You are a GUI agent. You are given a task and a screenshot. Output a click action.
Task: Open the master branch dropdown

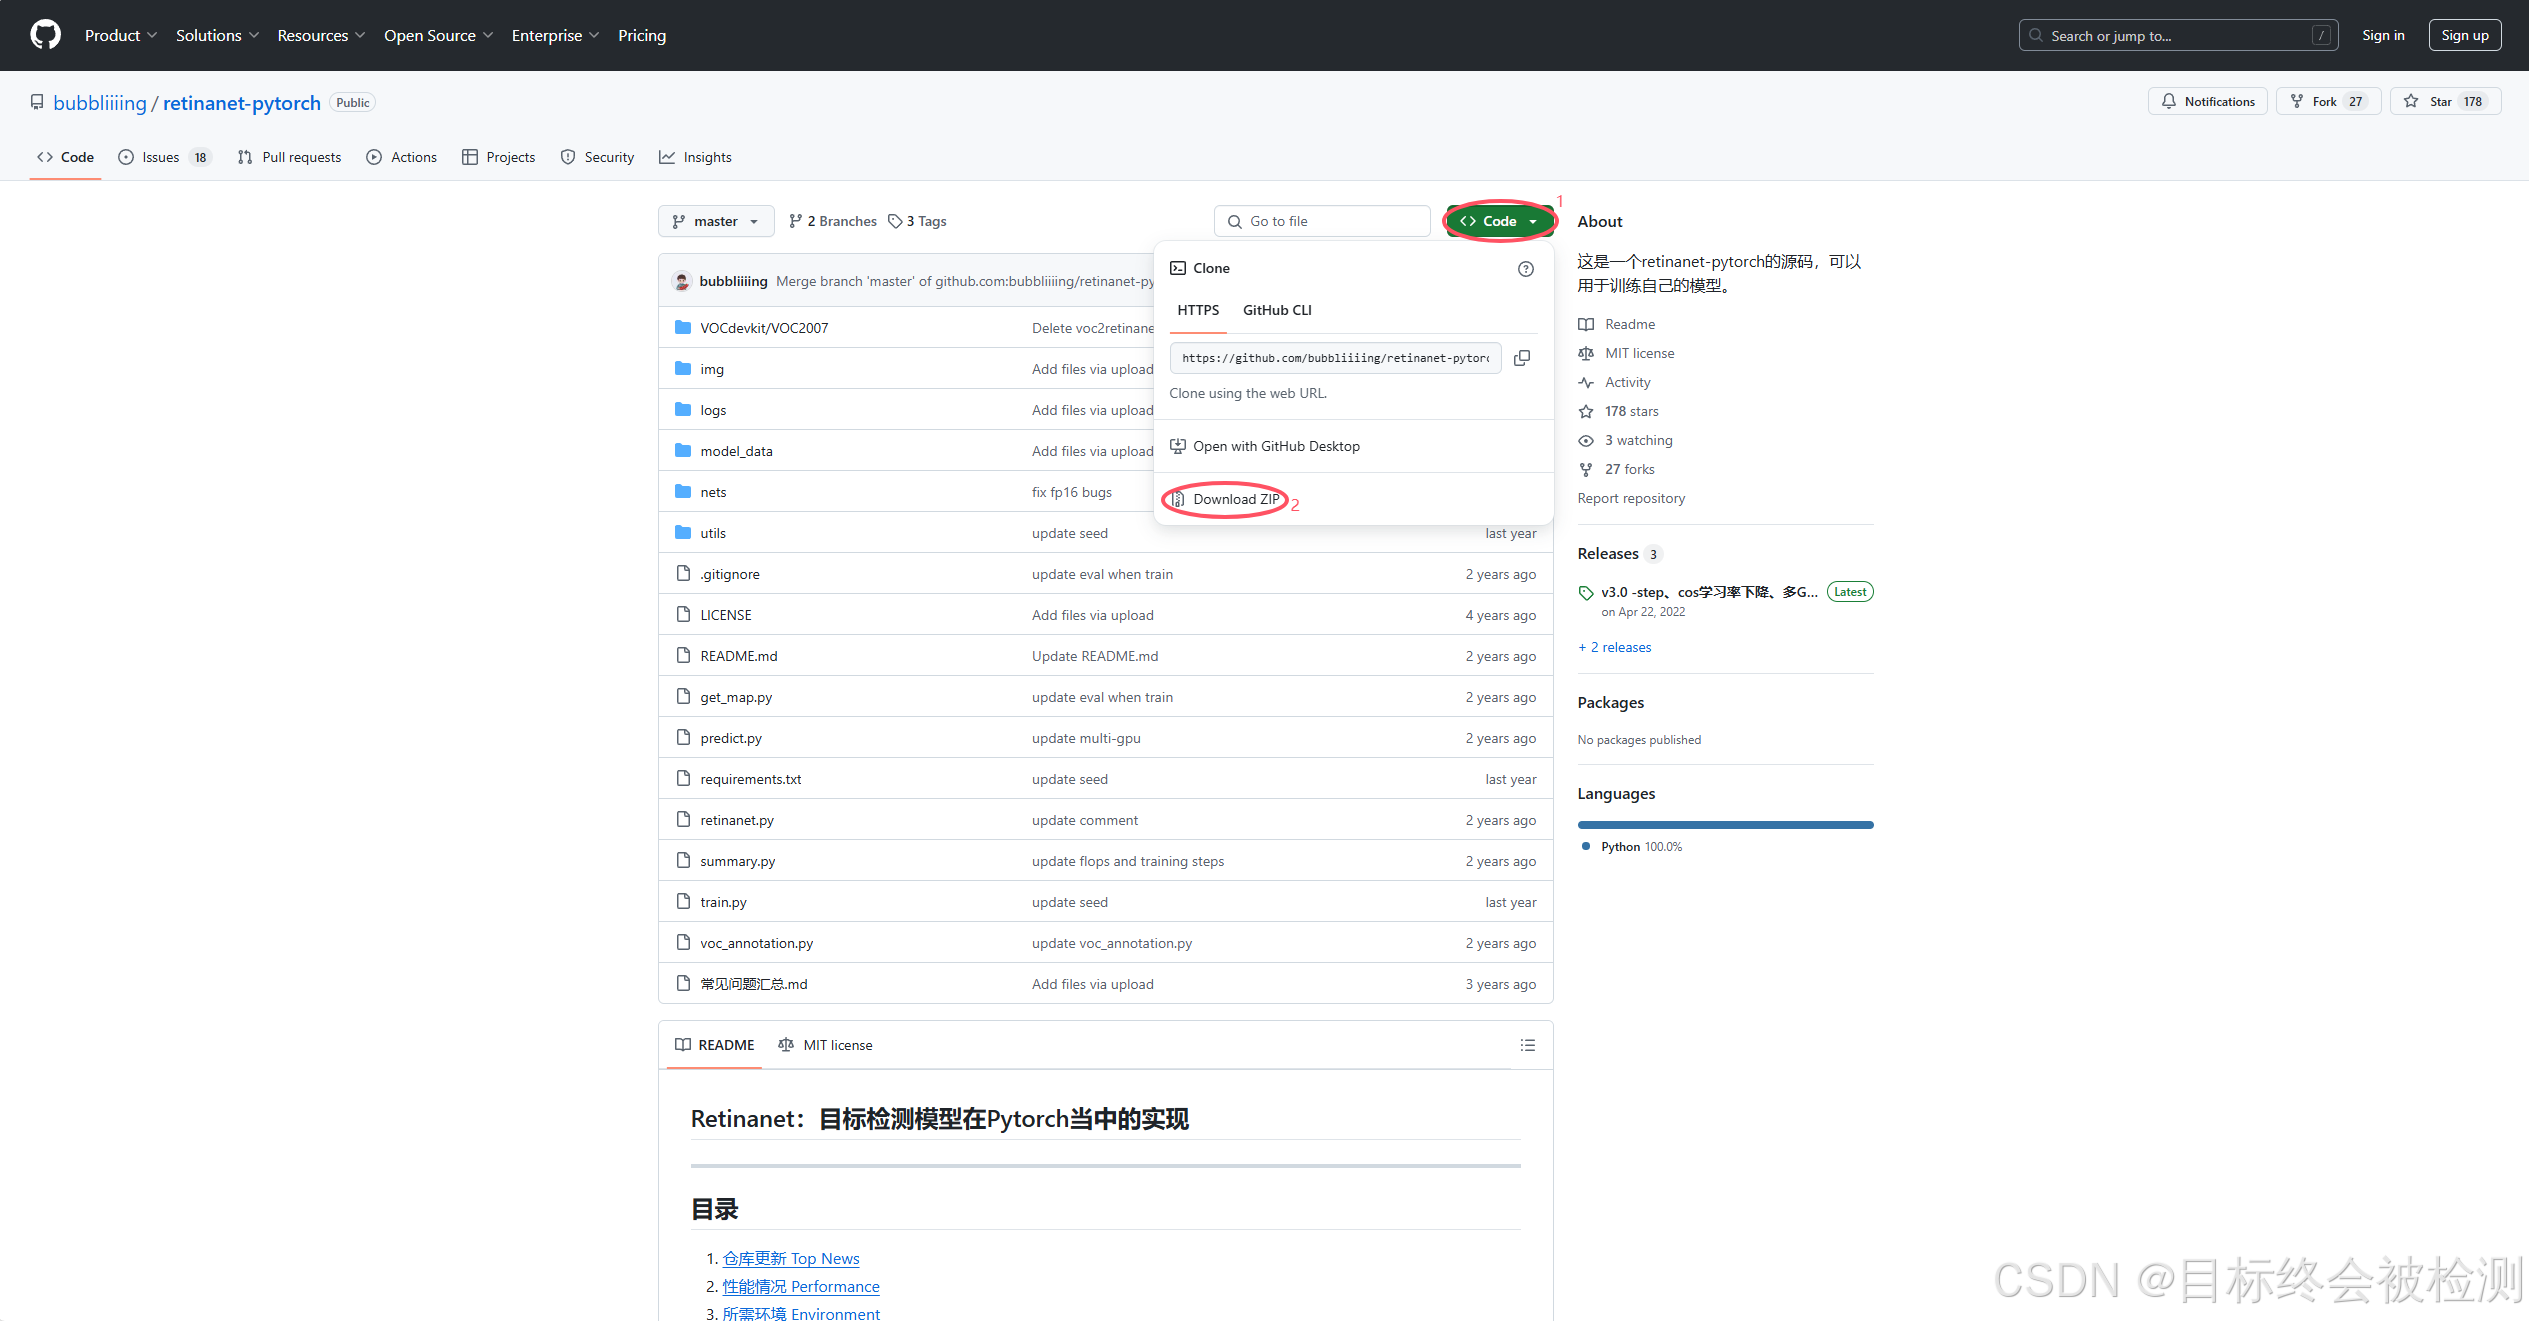[715, 221]
